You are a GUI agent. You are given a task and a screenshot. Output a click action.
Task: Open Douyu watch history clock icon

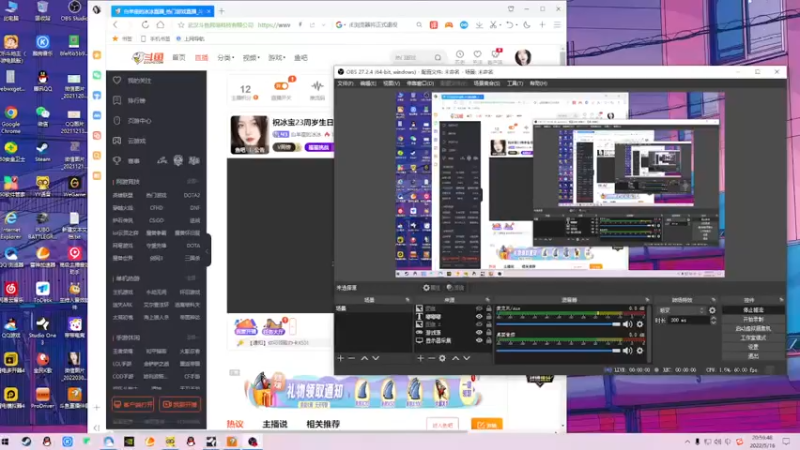pyautogui.click(x=460, y=56)
